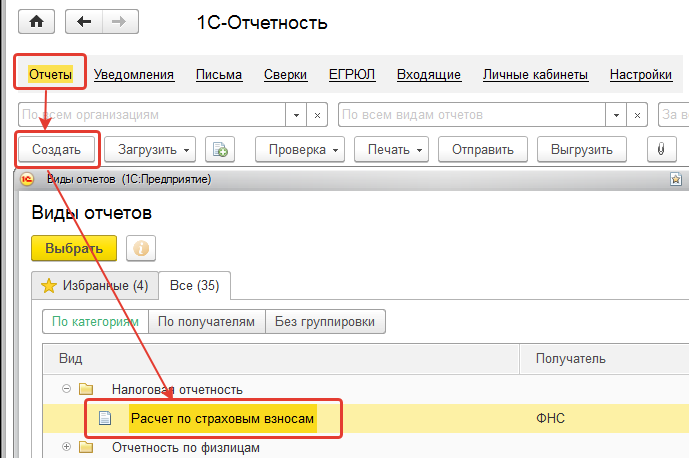
Task: Clear the organization filter with the x
Action: point(318,115)
